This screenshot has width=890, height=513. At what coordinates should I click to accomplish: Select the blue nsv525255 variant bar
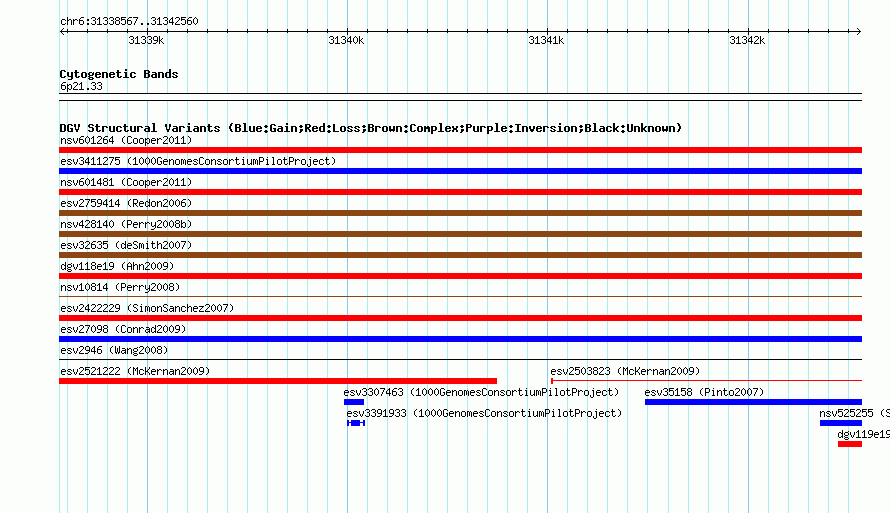pos(841,423)
